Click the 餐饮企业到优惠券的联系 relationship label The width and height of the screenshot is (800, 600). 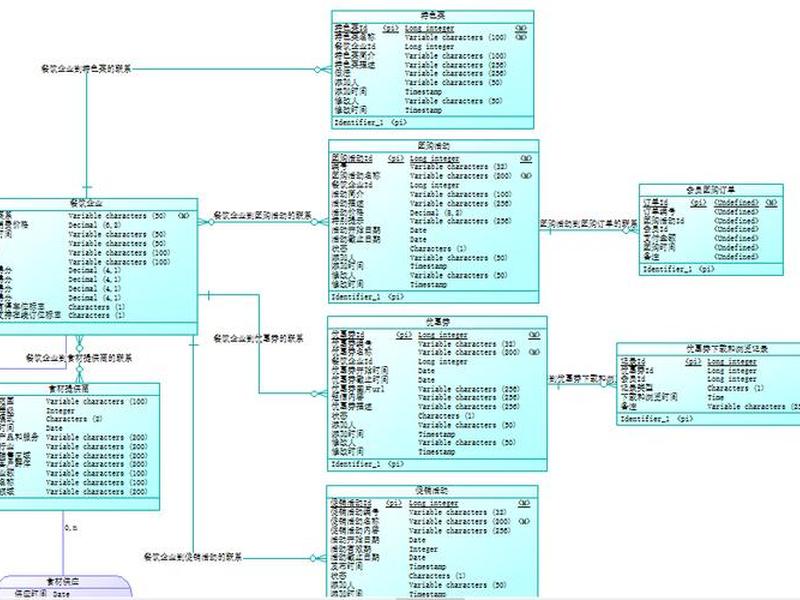click(x=258, y=338)
